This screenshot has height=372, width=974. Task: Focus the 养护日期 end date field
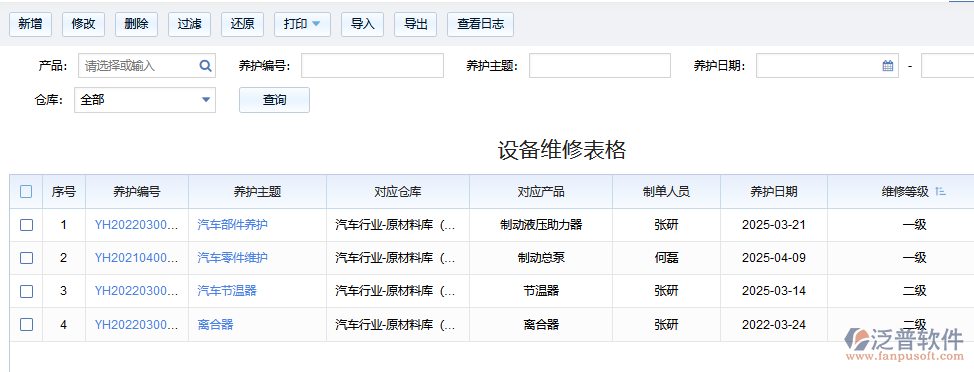coord(947,66)
